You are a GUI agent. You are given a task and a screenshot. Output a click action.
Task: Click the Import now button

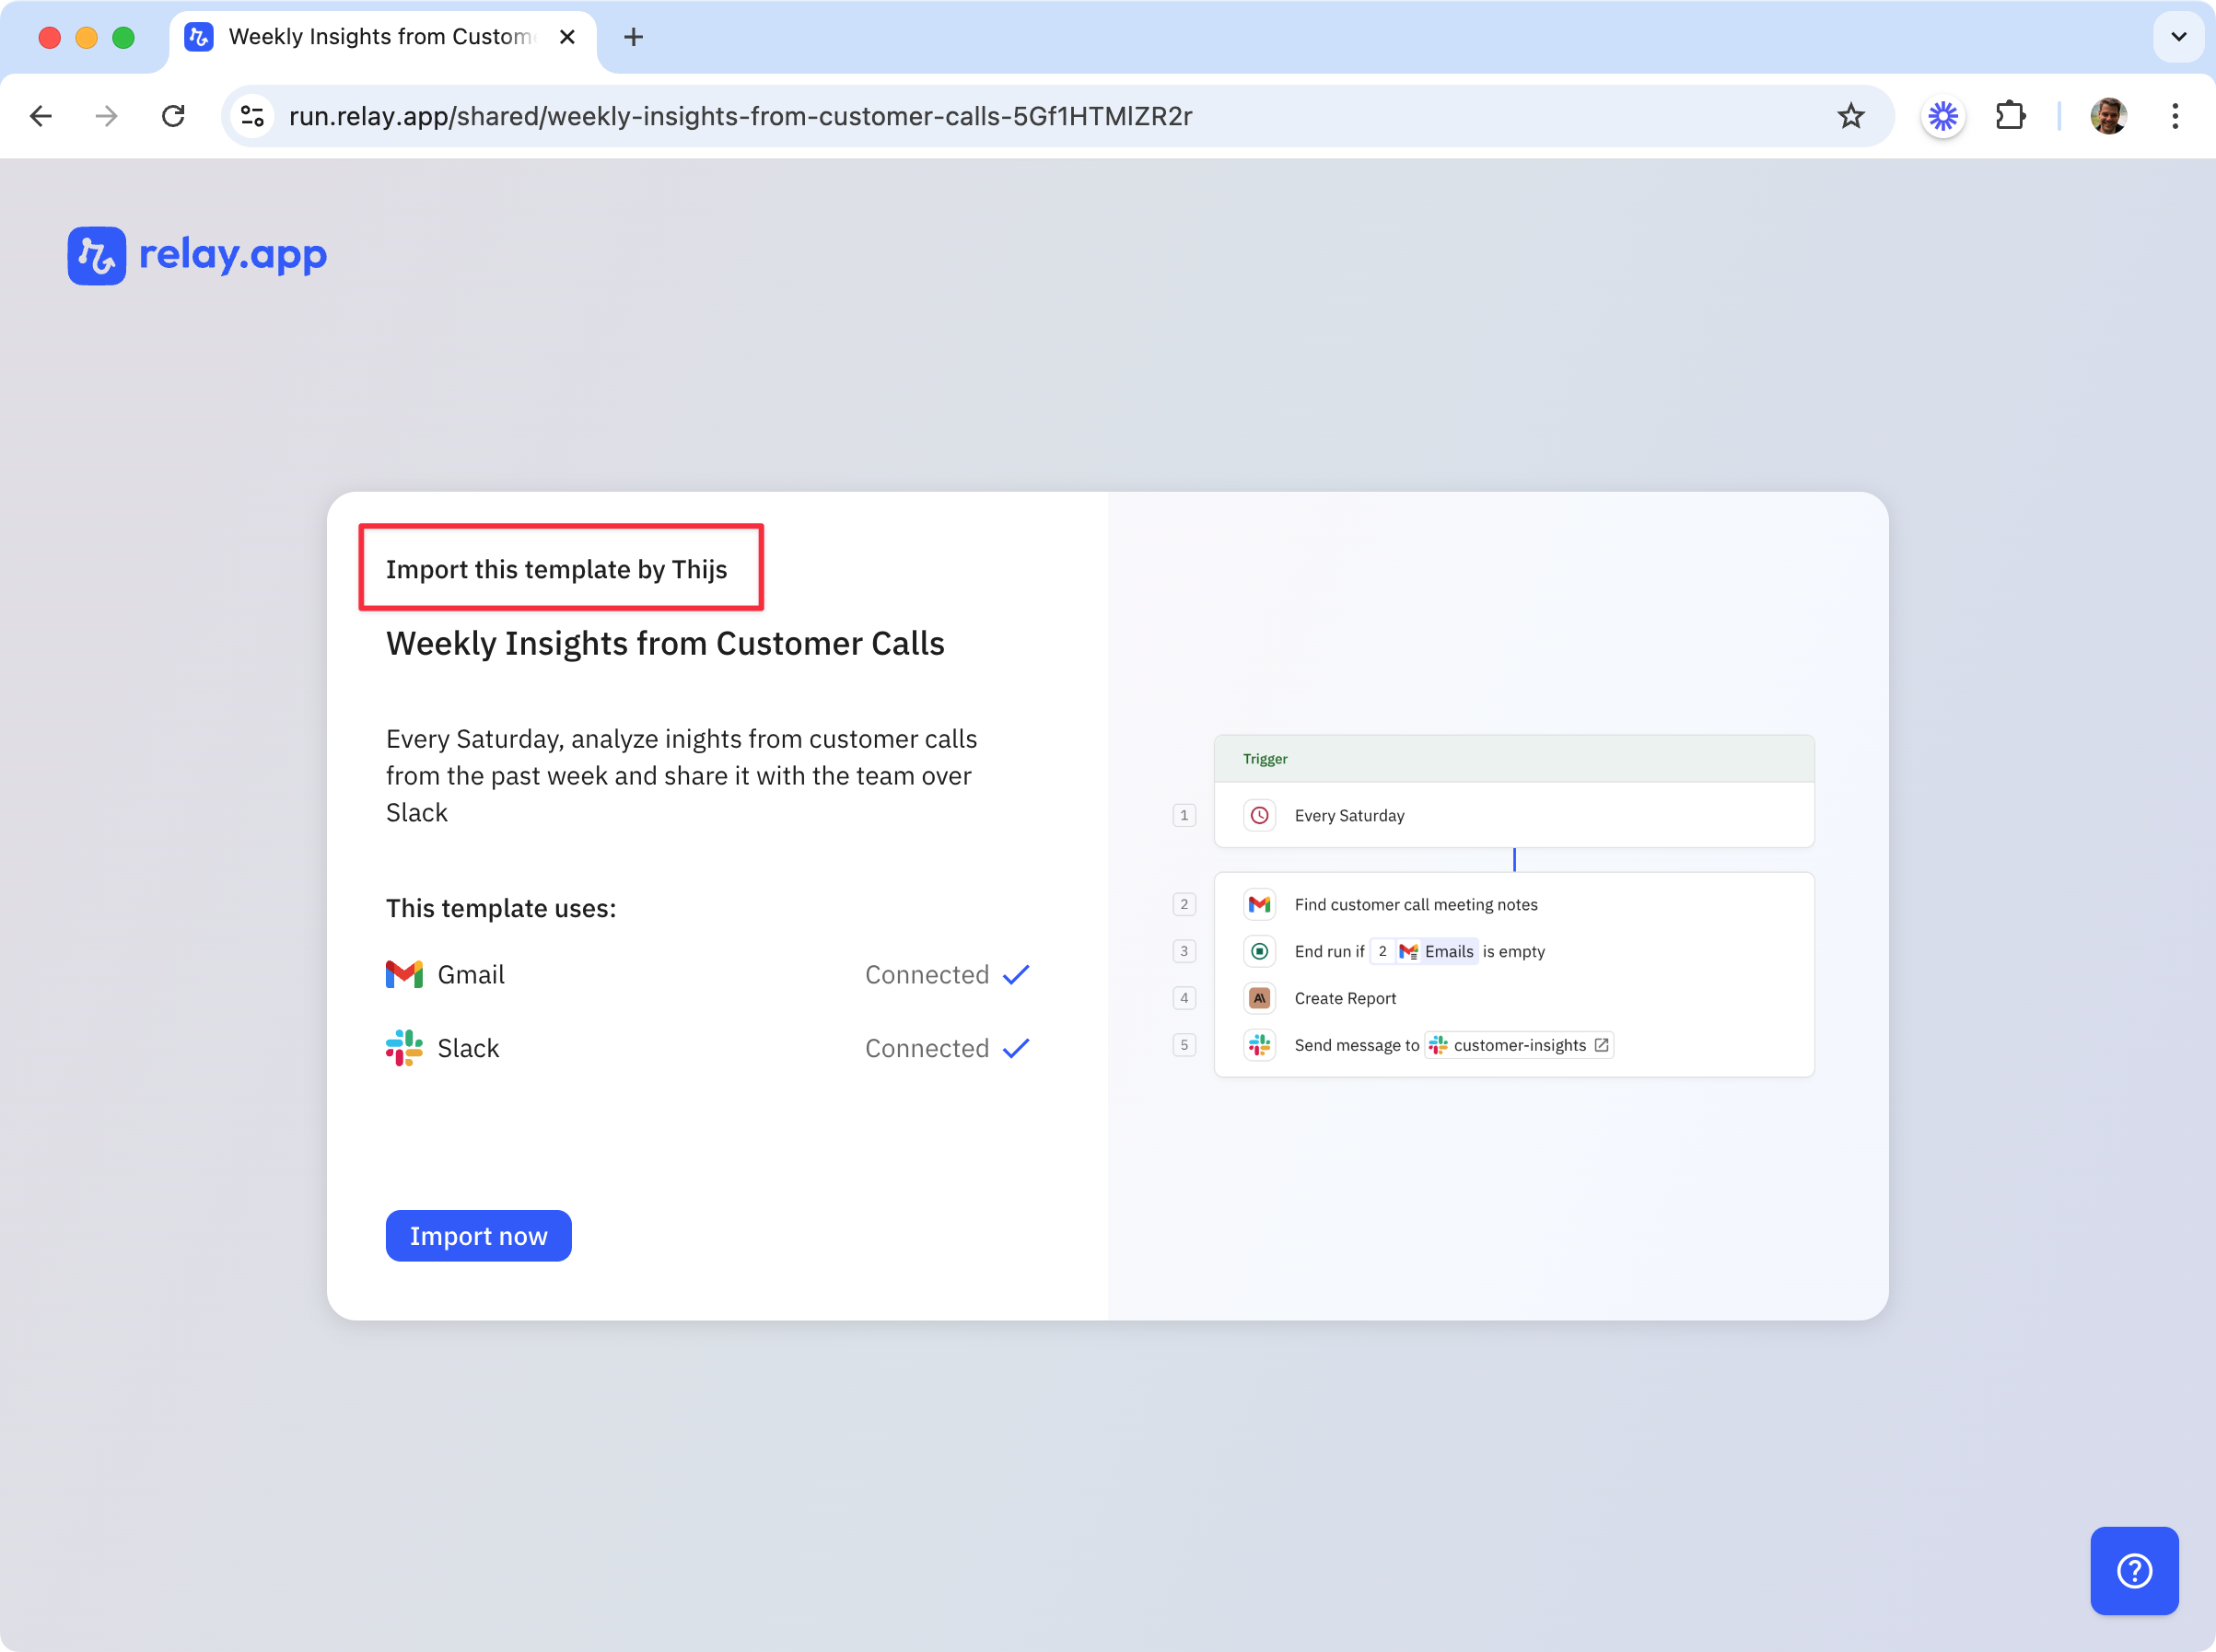pyautogui.click(x=478, y=1236)
